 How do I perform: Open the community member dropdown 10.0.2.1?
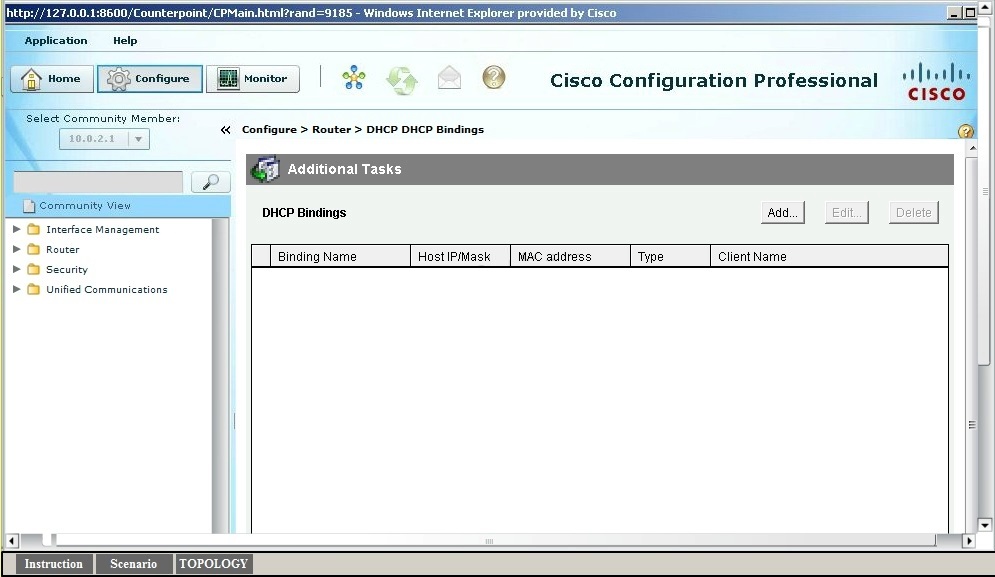click(104, 138)
